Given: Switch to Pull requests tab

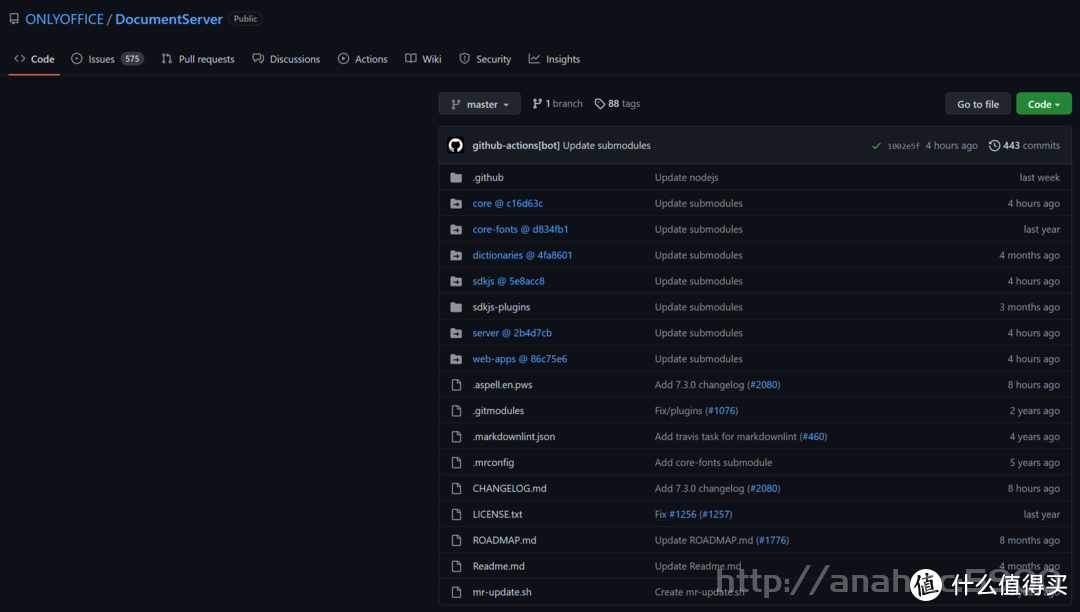Looking at the screenshot, I should [198, 59].
